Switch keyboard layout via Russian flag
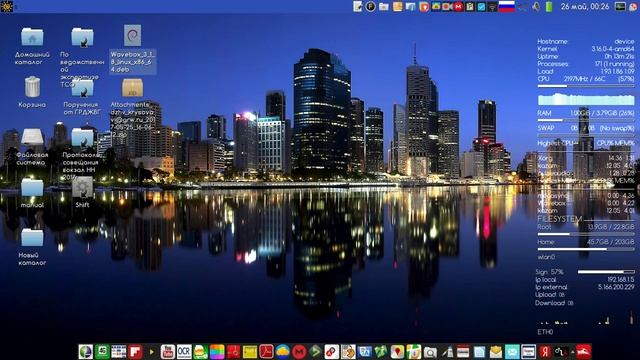Screen dimensions: 640x360 pyautogui.click(x=507, y=6)
